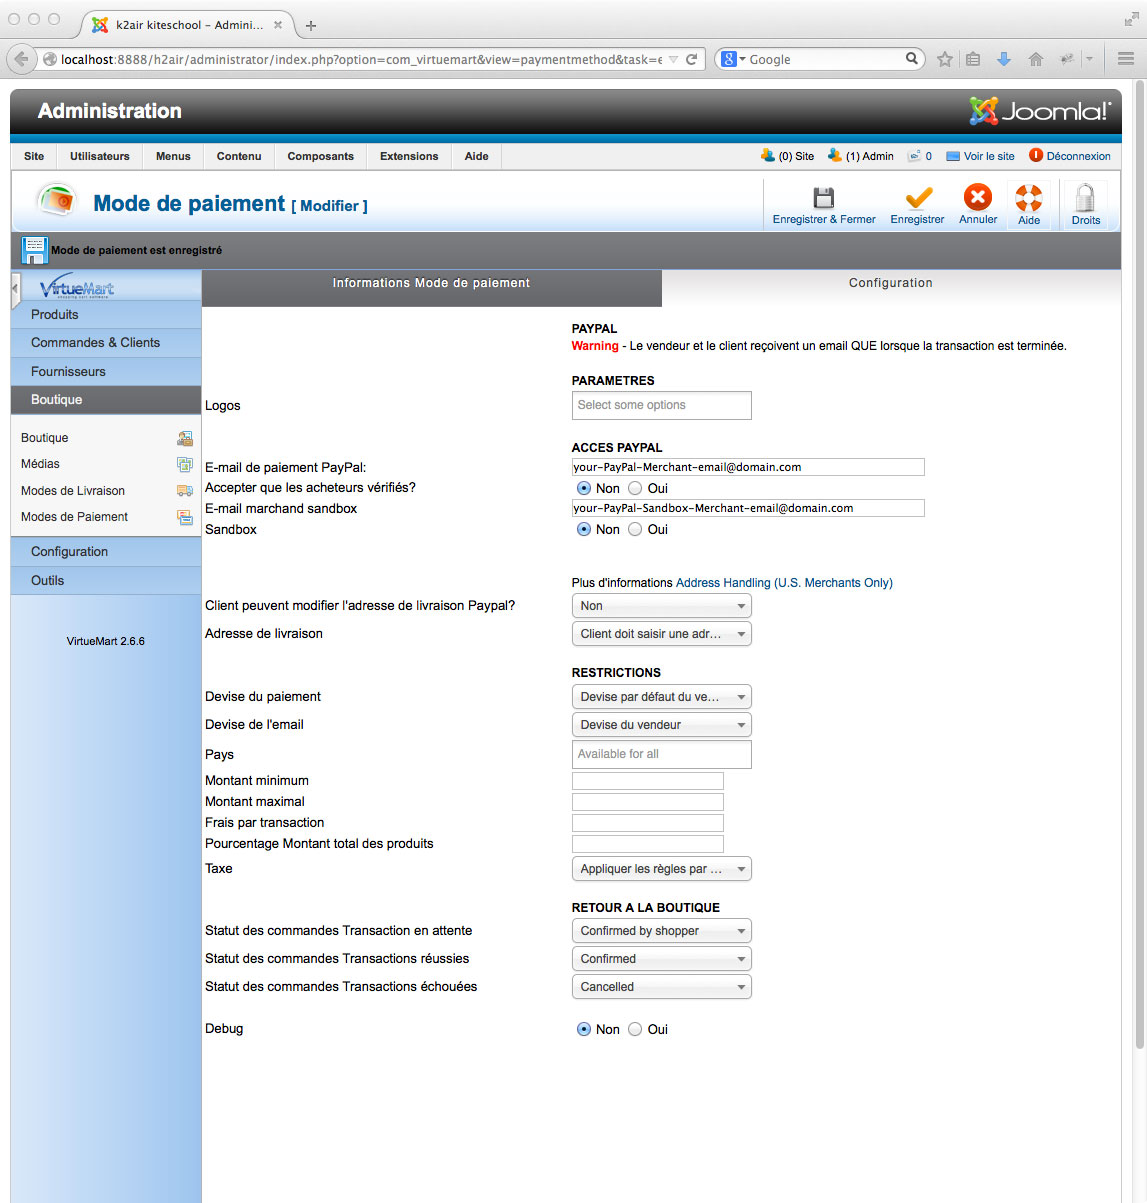Open a new browser tab with plus icon
This screenshot has width=1147, height=1203.
point(311,25)
